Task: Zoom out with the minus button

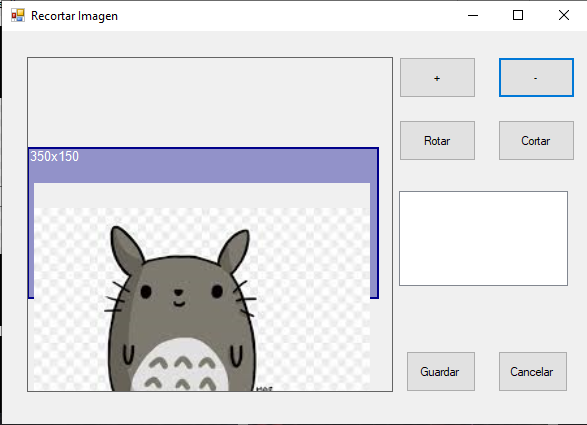Action: 536,78
